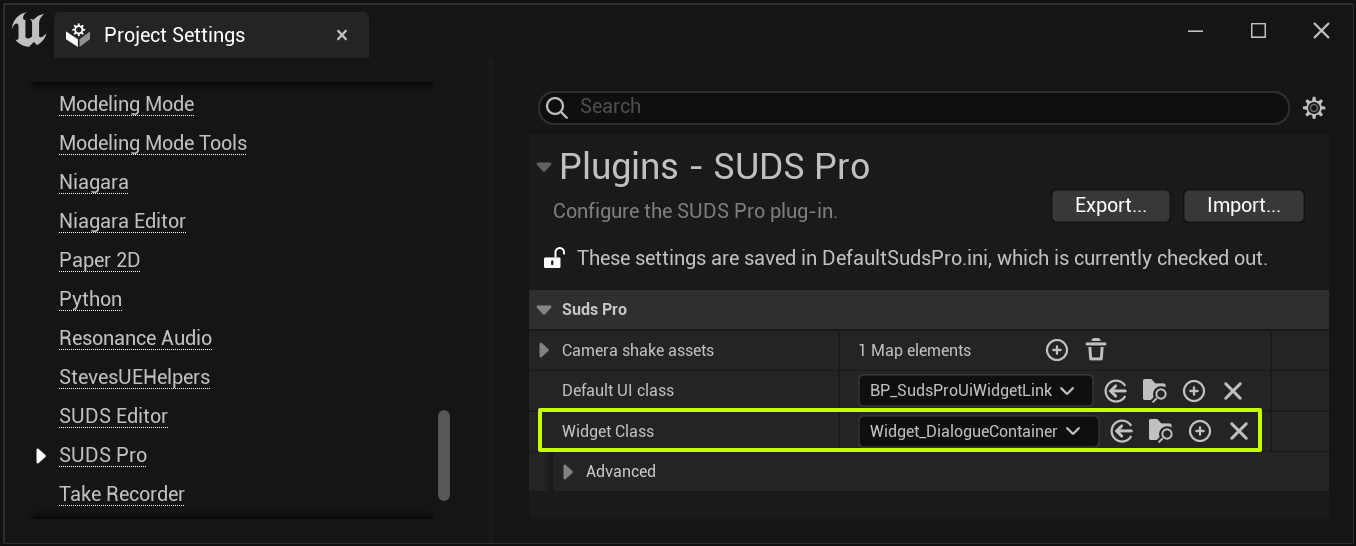Viewport: 1356px width, 546px height.
Task: Open Modeling Mode settings
Action: click(x=126, y=104)
